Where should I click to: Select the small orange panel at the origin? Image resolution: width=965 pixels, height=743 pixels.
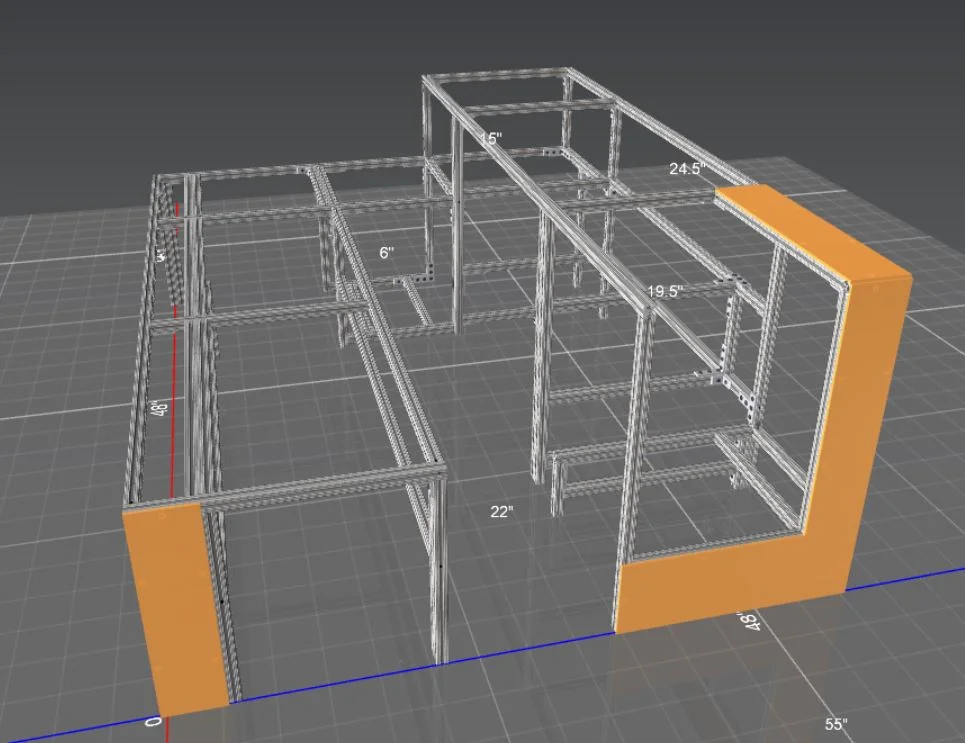coord(178,609)
